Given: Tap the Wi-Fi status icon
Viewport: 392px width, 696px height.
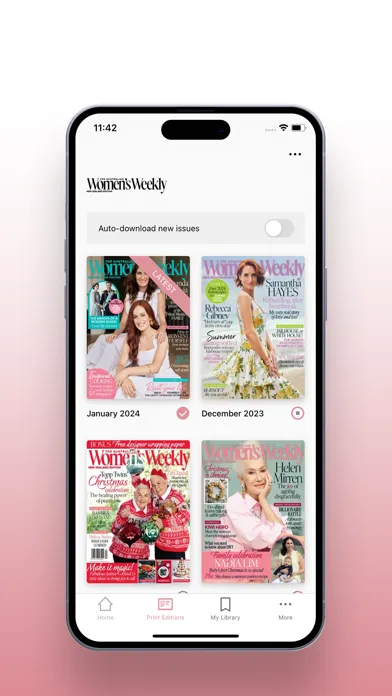Looking at the screenshot, I should pos(283,128).
